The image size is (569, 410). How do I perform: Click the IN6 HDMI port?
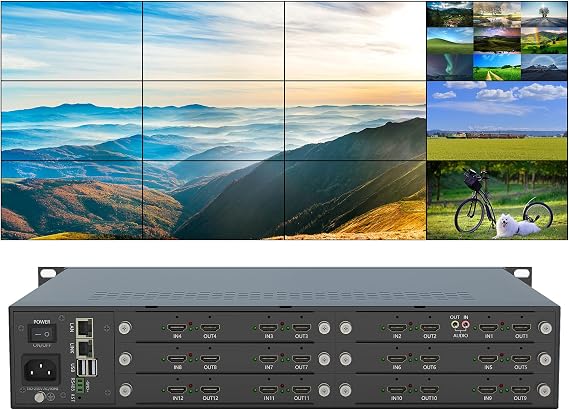pyautogui.click(x=397, y=359)
